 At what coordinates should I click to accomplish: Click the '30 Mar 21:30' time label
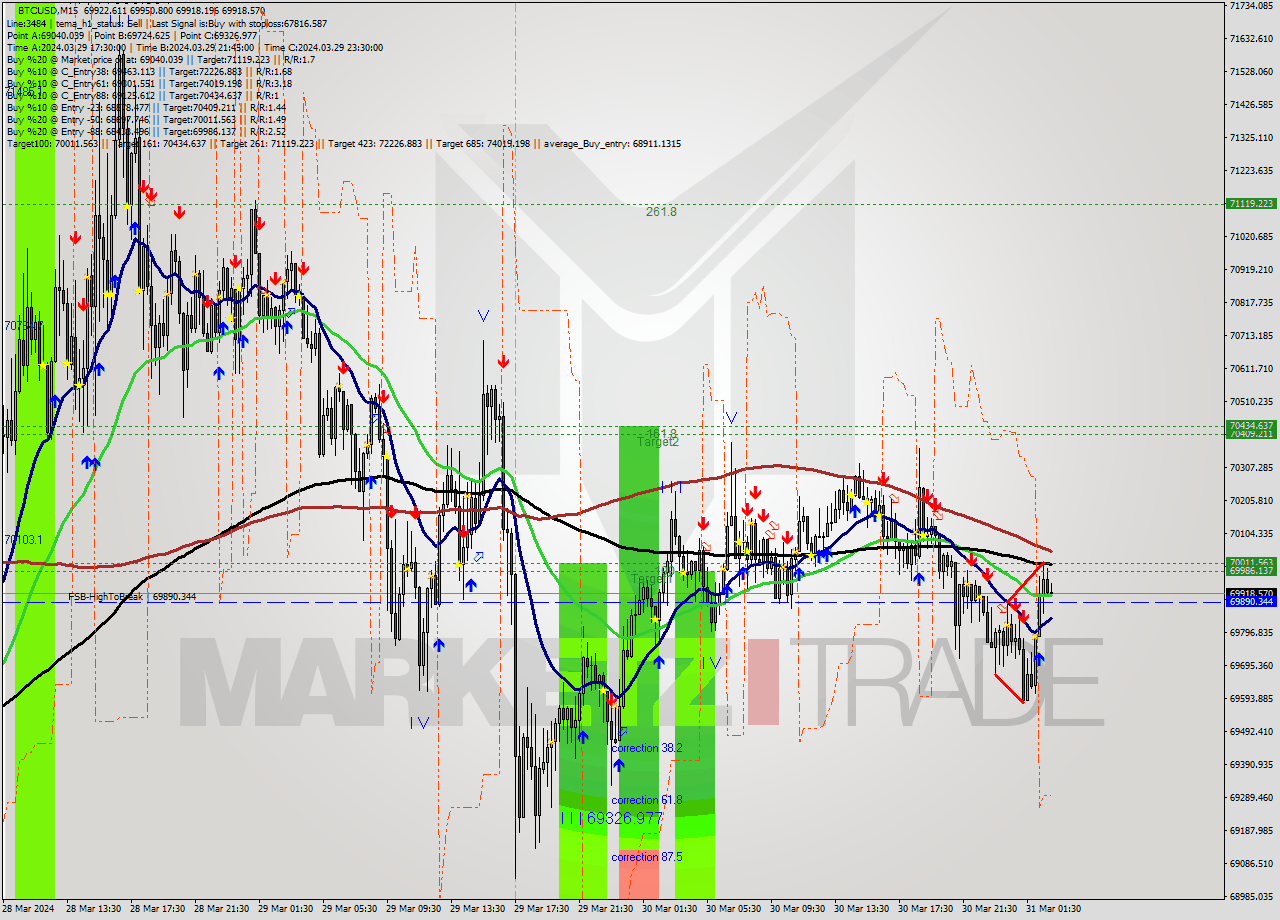click(989, 909)
